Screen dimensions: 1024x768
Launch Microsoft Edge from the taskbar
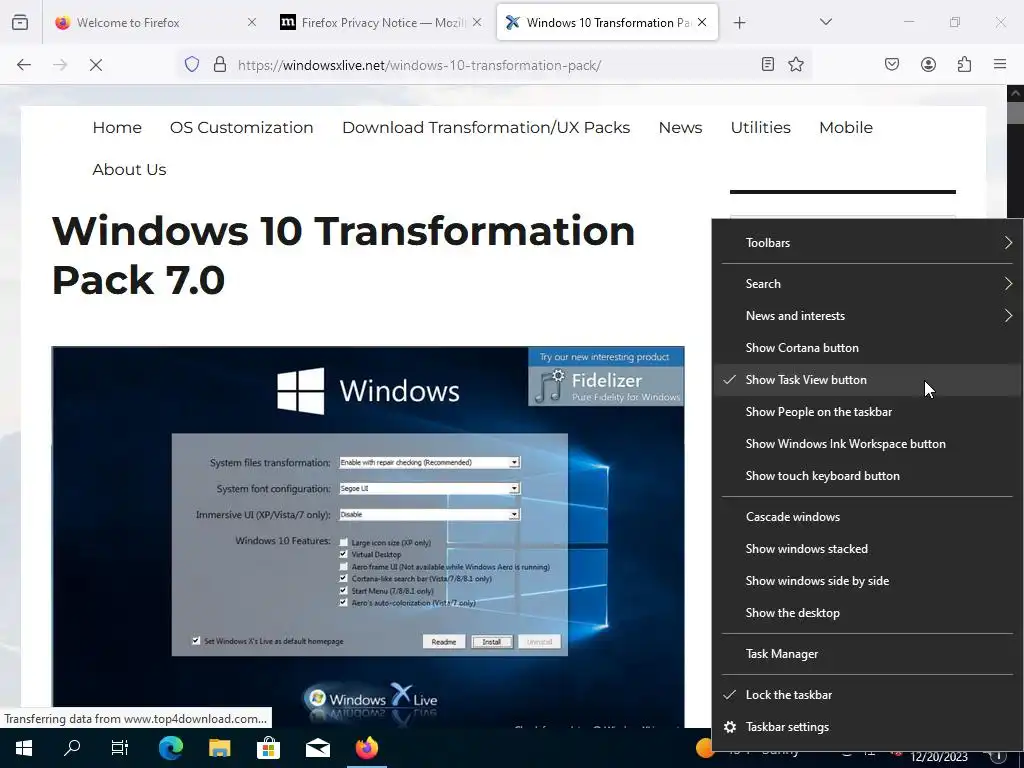[170, 748]
